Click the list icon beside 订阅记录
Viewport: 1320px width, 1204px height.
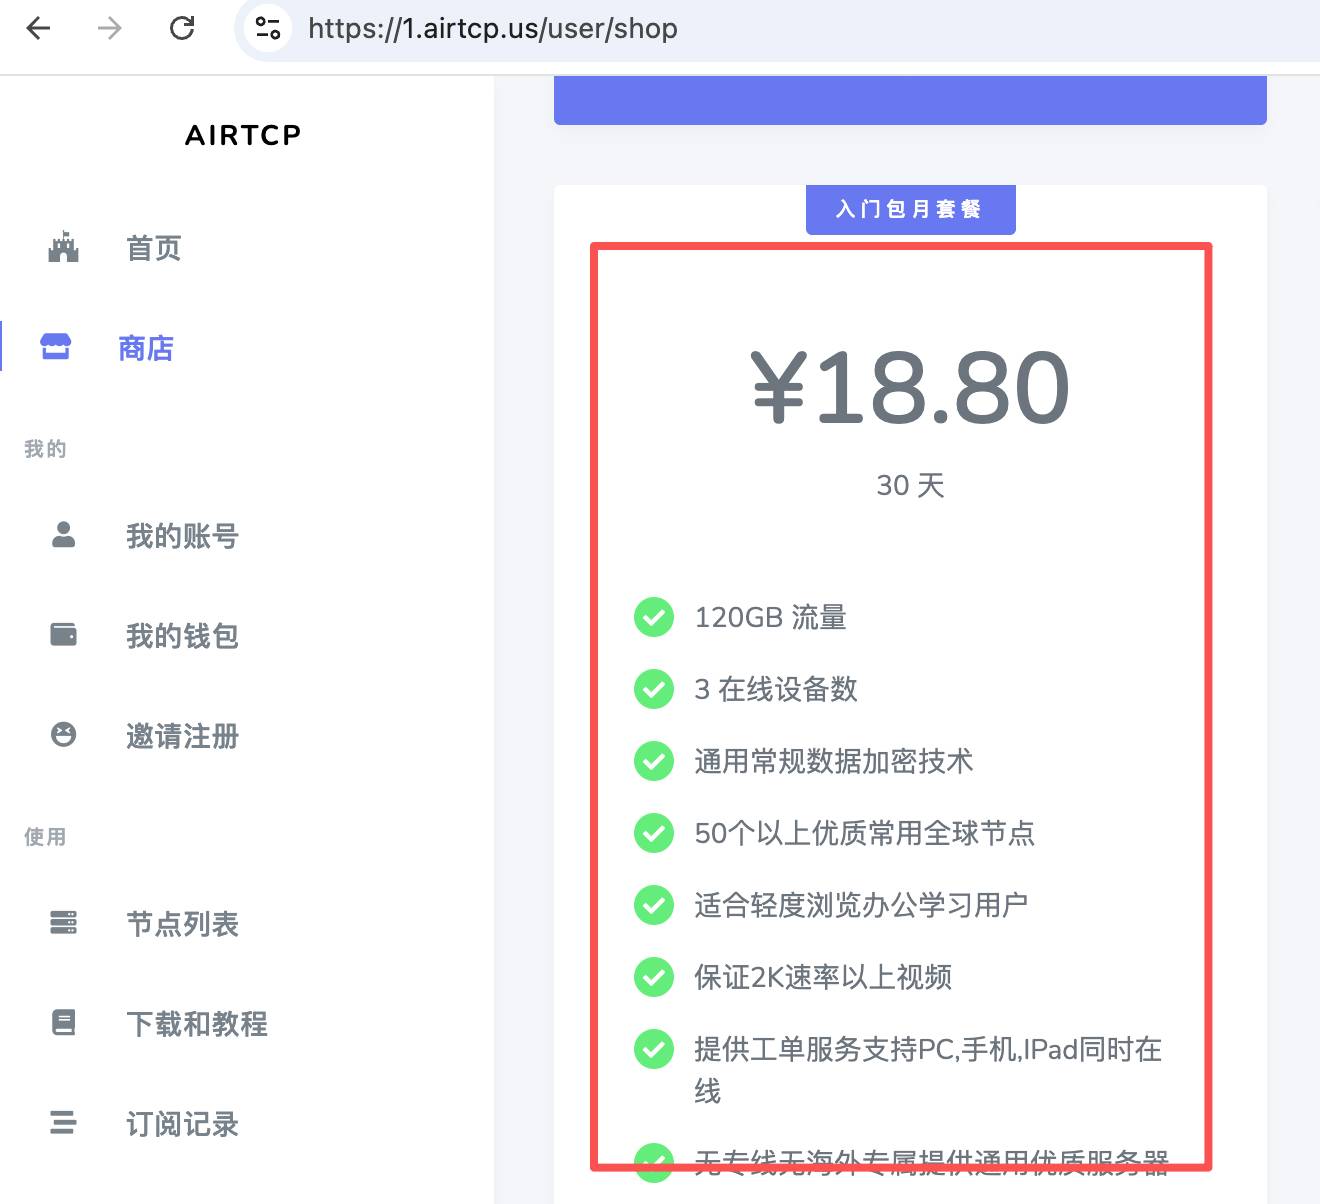click(63, 1122)
